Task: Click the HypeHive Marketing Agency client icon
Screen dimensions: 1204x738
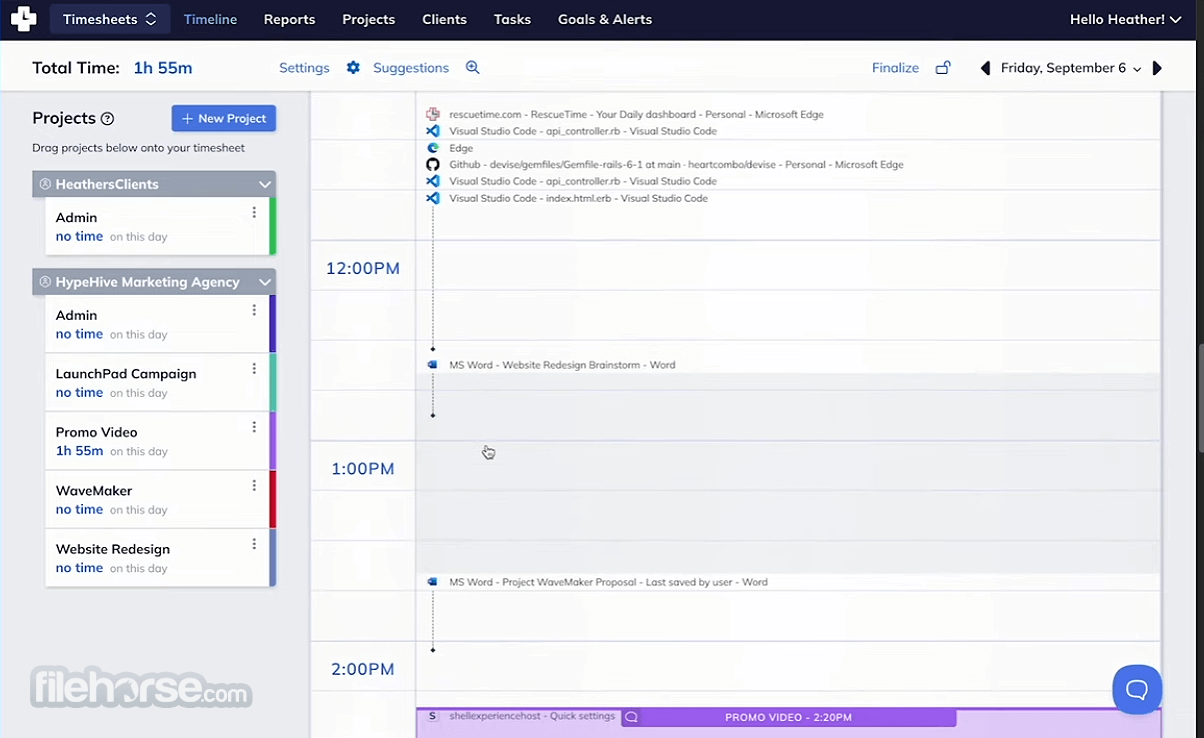Action: 45,282
